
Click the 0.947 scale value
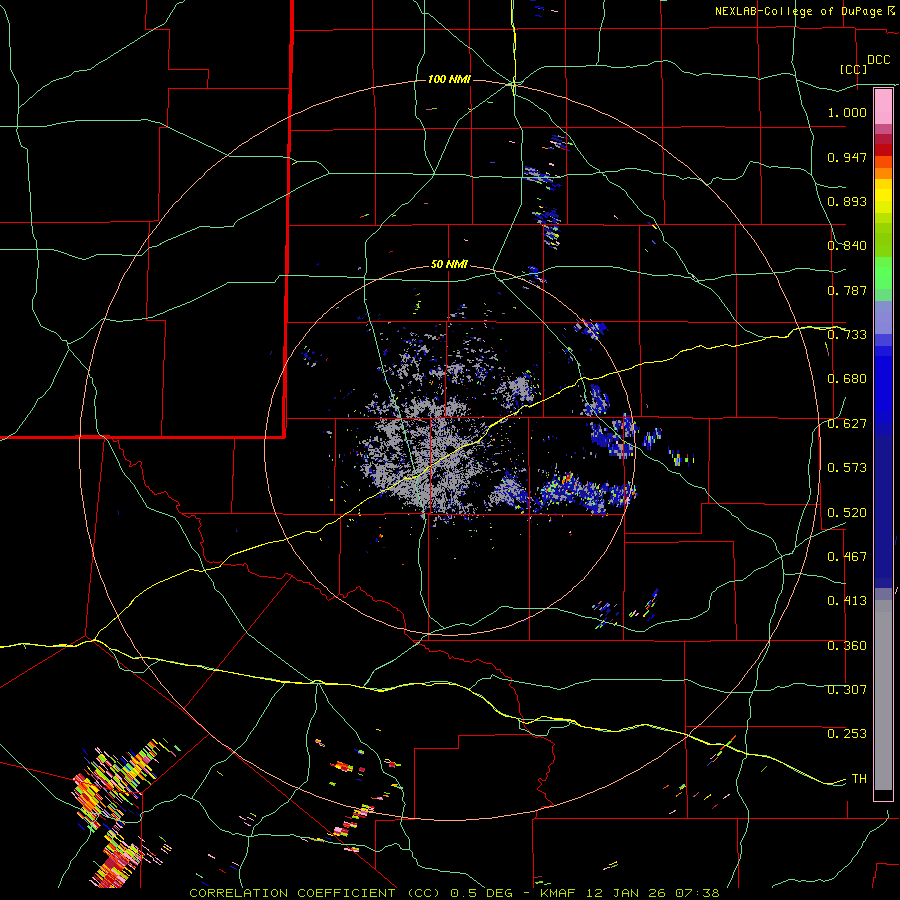click(x=847, y=157)
